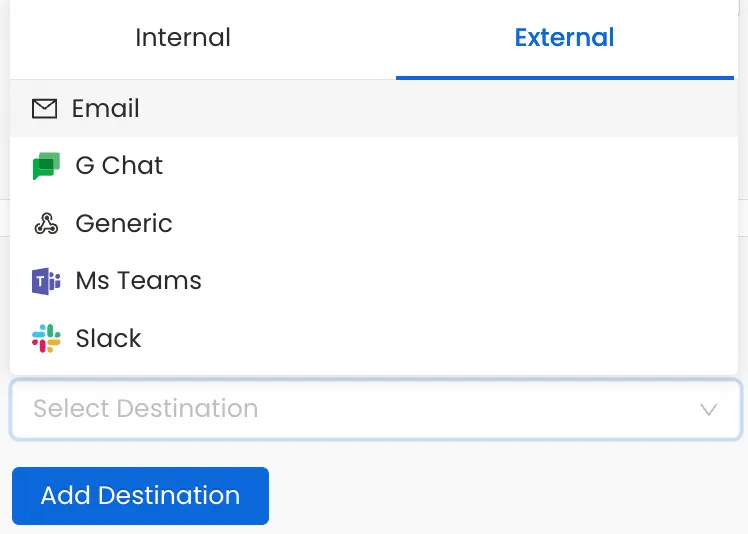Click the purple Ms Teams icon

click(x=46, y=281)
